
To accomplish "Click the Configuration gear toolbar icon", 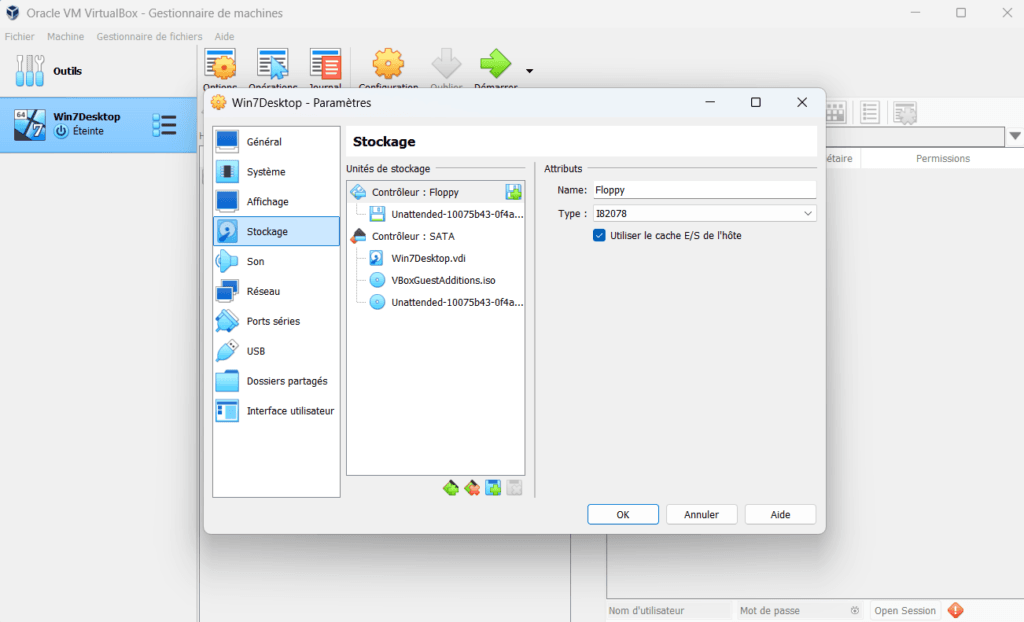I will 388,65.
